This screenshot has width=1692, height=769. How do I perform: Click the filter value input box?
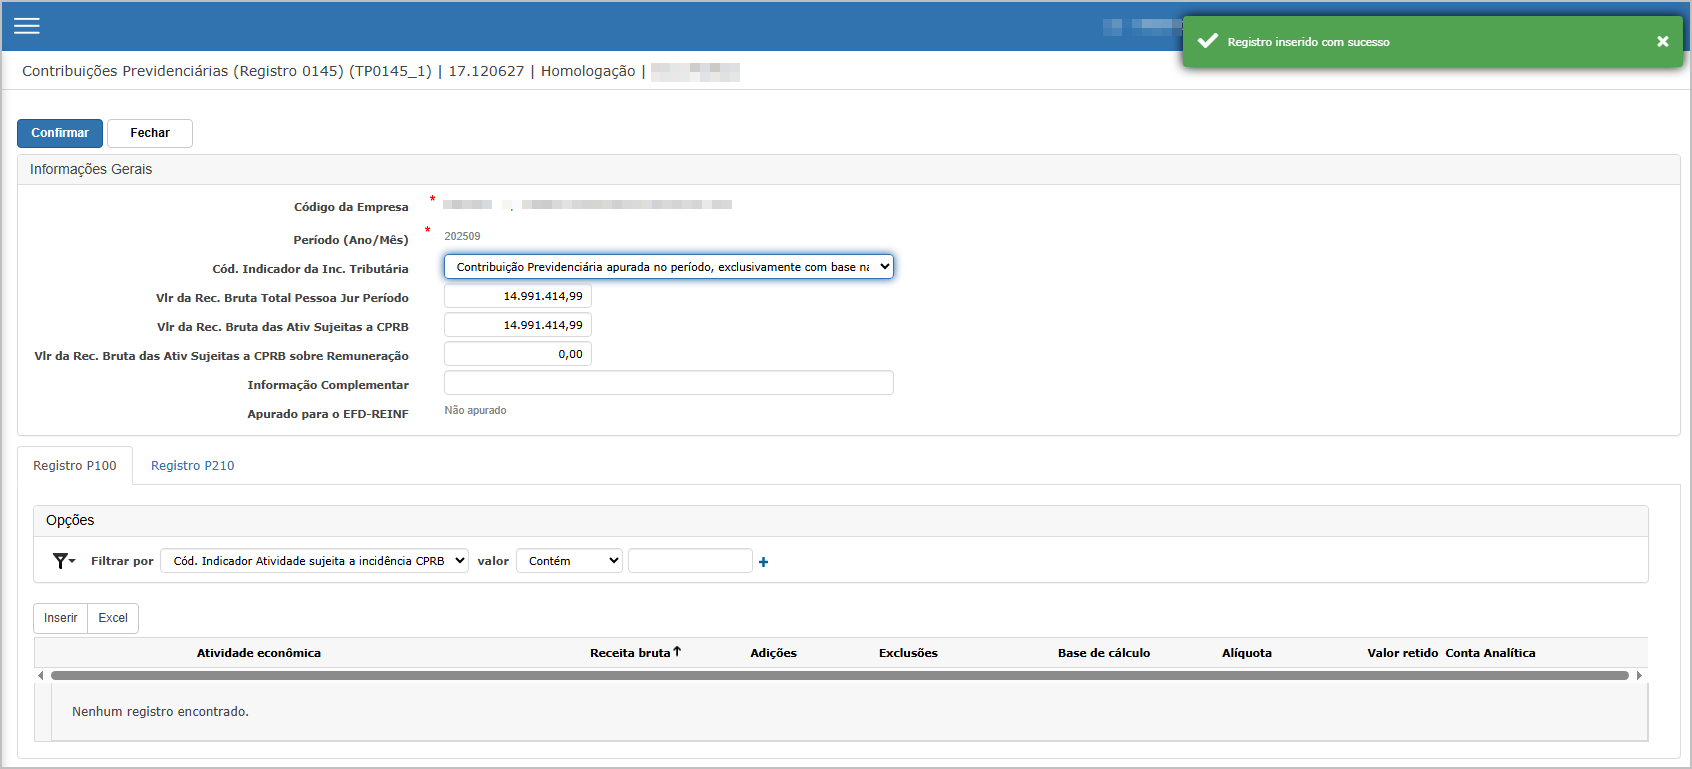click(690, 561)
